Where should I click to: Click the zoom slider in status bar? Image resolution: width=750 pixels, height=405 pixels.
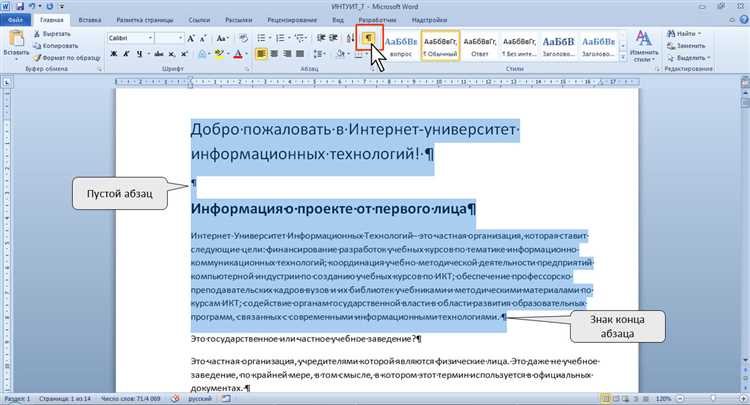pyautogui.click(x=713, y=399)
